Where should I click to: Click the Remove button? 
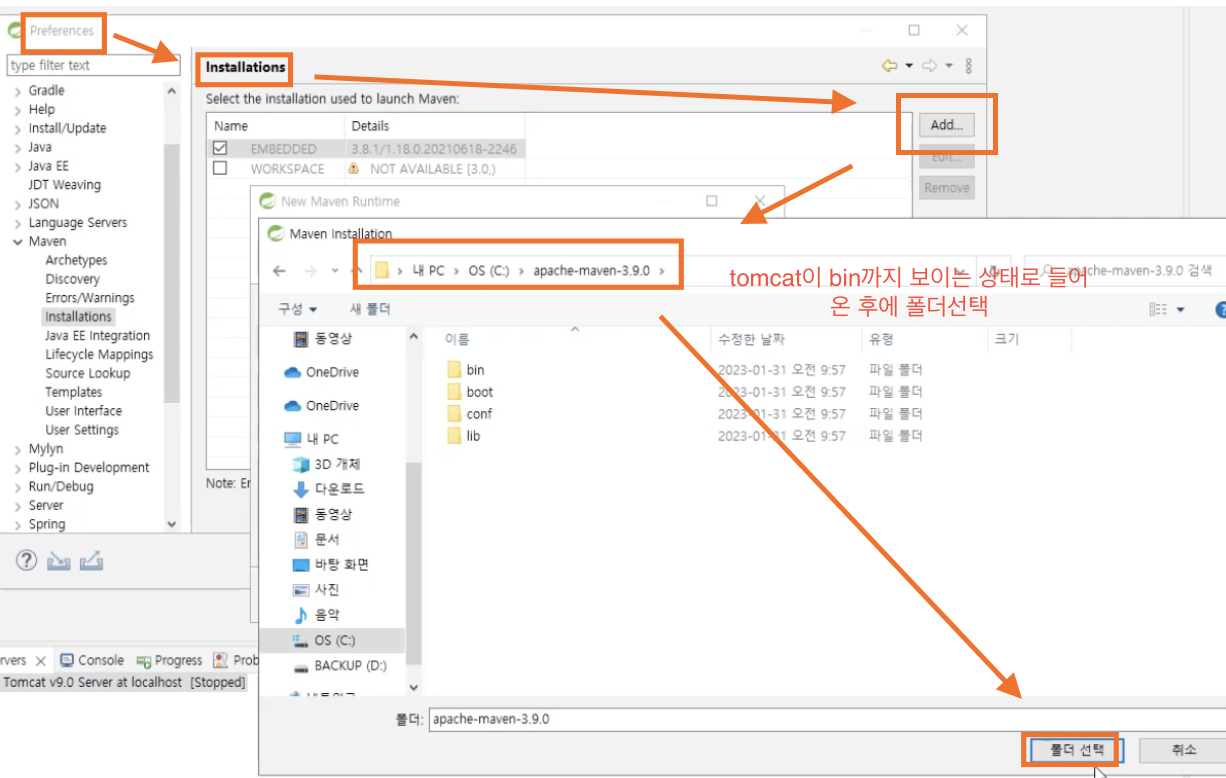[946, 188]
